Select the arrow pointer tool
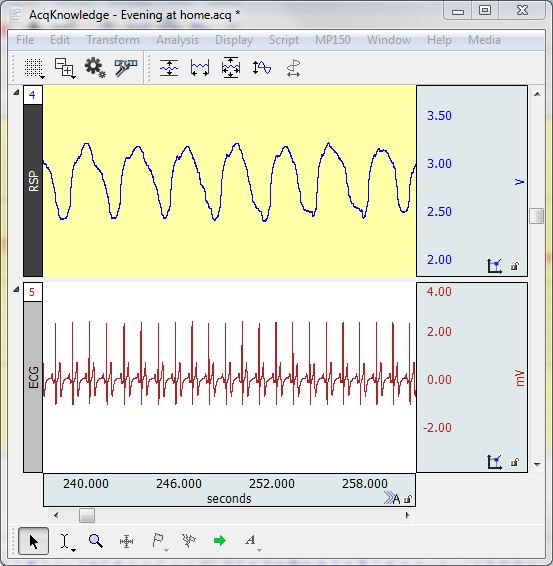553x566 pixels. (34, 541)
